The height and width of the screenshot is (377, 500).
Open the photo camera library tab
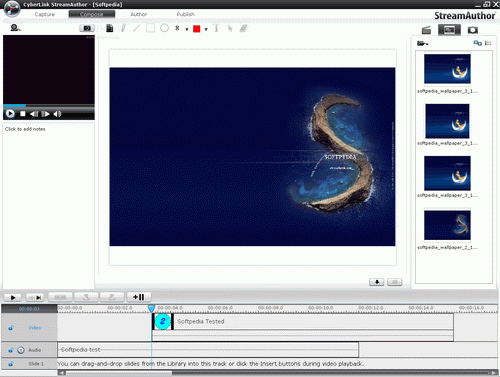pyautogui.click(x=473, y=30)
